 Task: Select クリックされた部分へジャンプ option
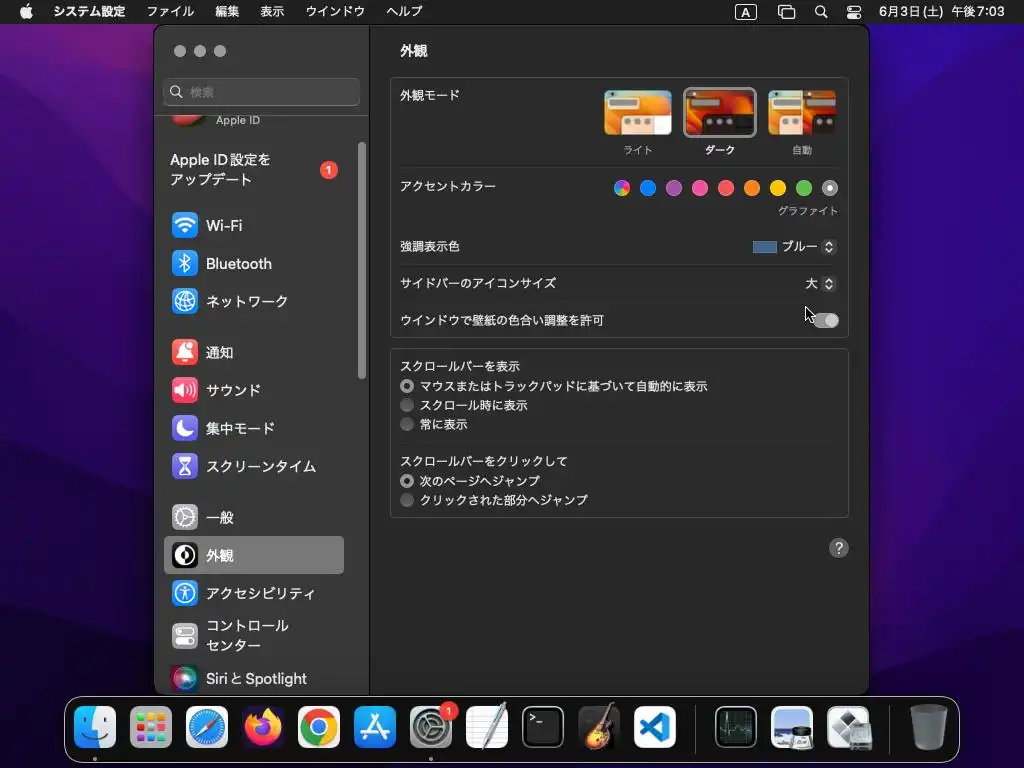(x=407, y=500)
